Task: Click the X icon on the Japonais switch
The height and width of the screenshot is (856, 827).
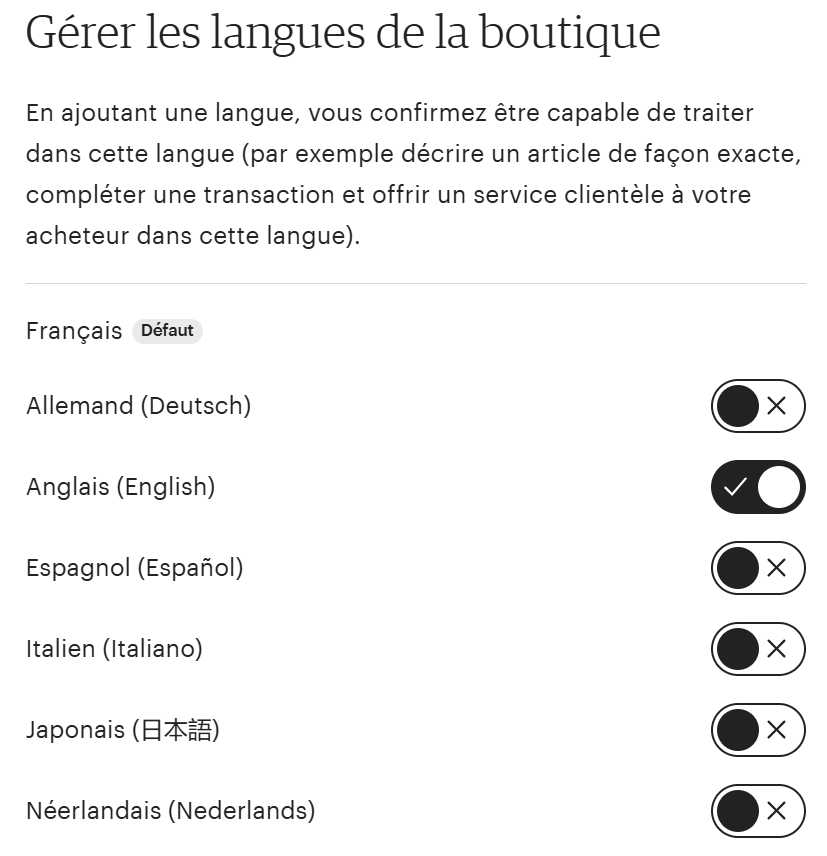Action: click(776, 730)
